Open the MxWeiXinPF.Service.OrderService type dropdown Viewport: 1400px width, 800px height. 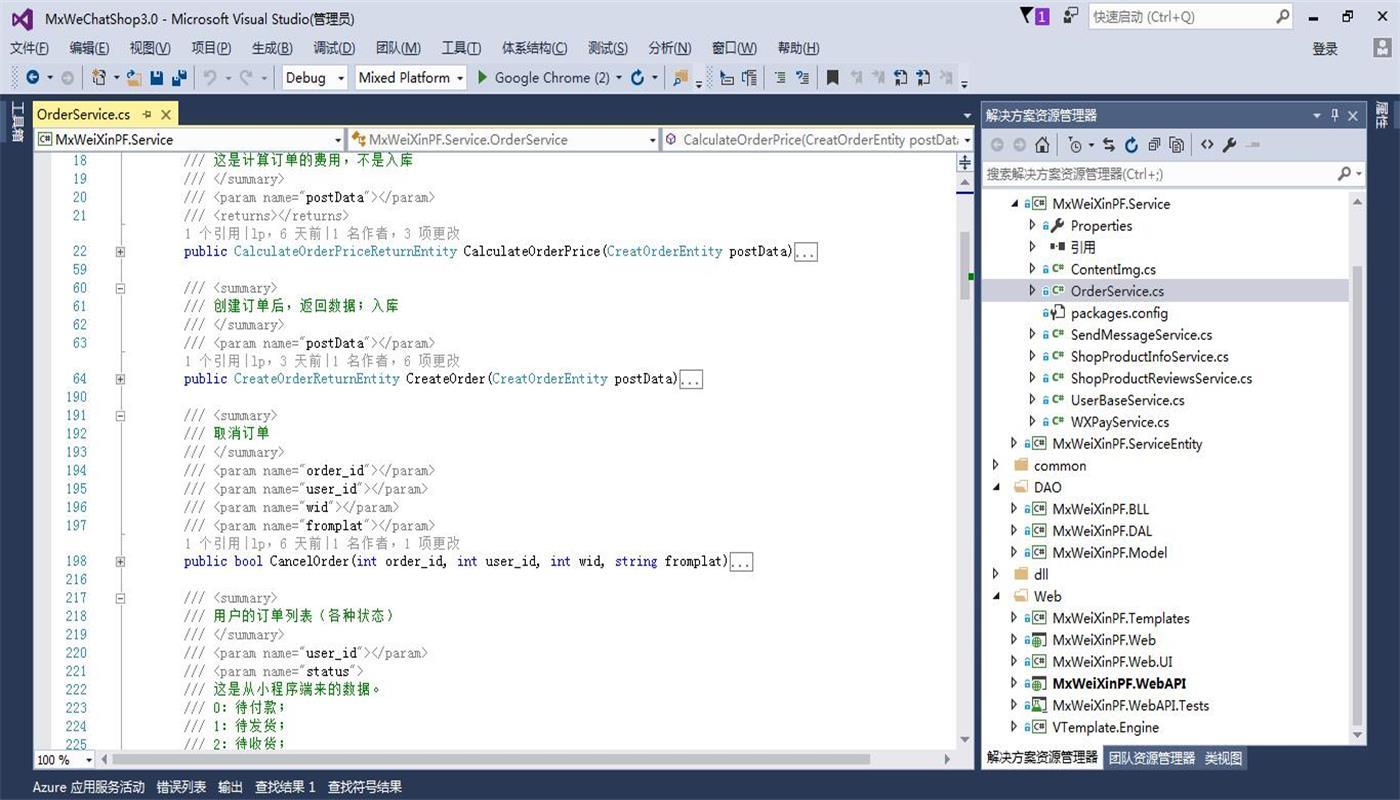(x=502, y=140)
